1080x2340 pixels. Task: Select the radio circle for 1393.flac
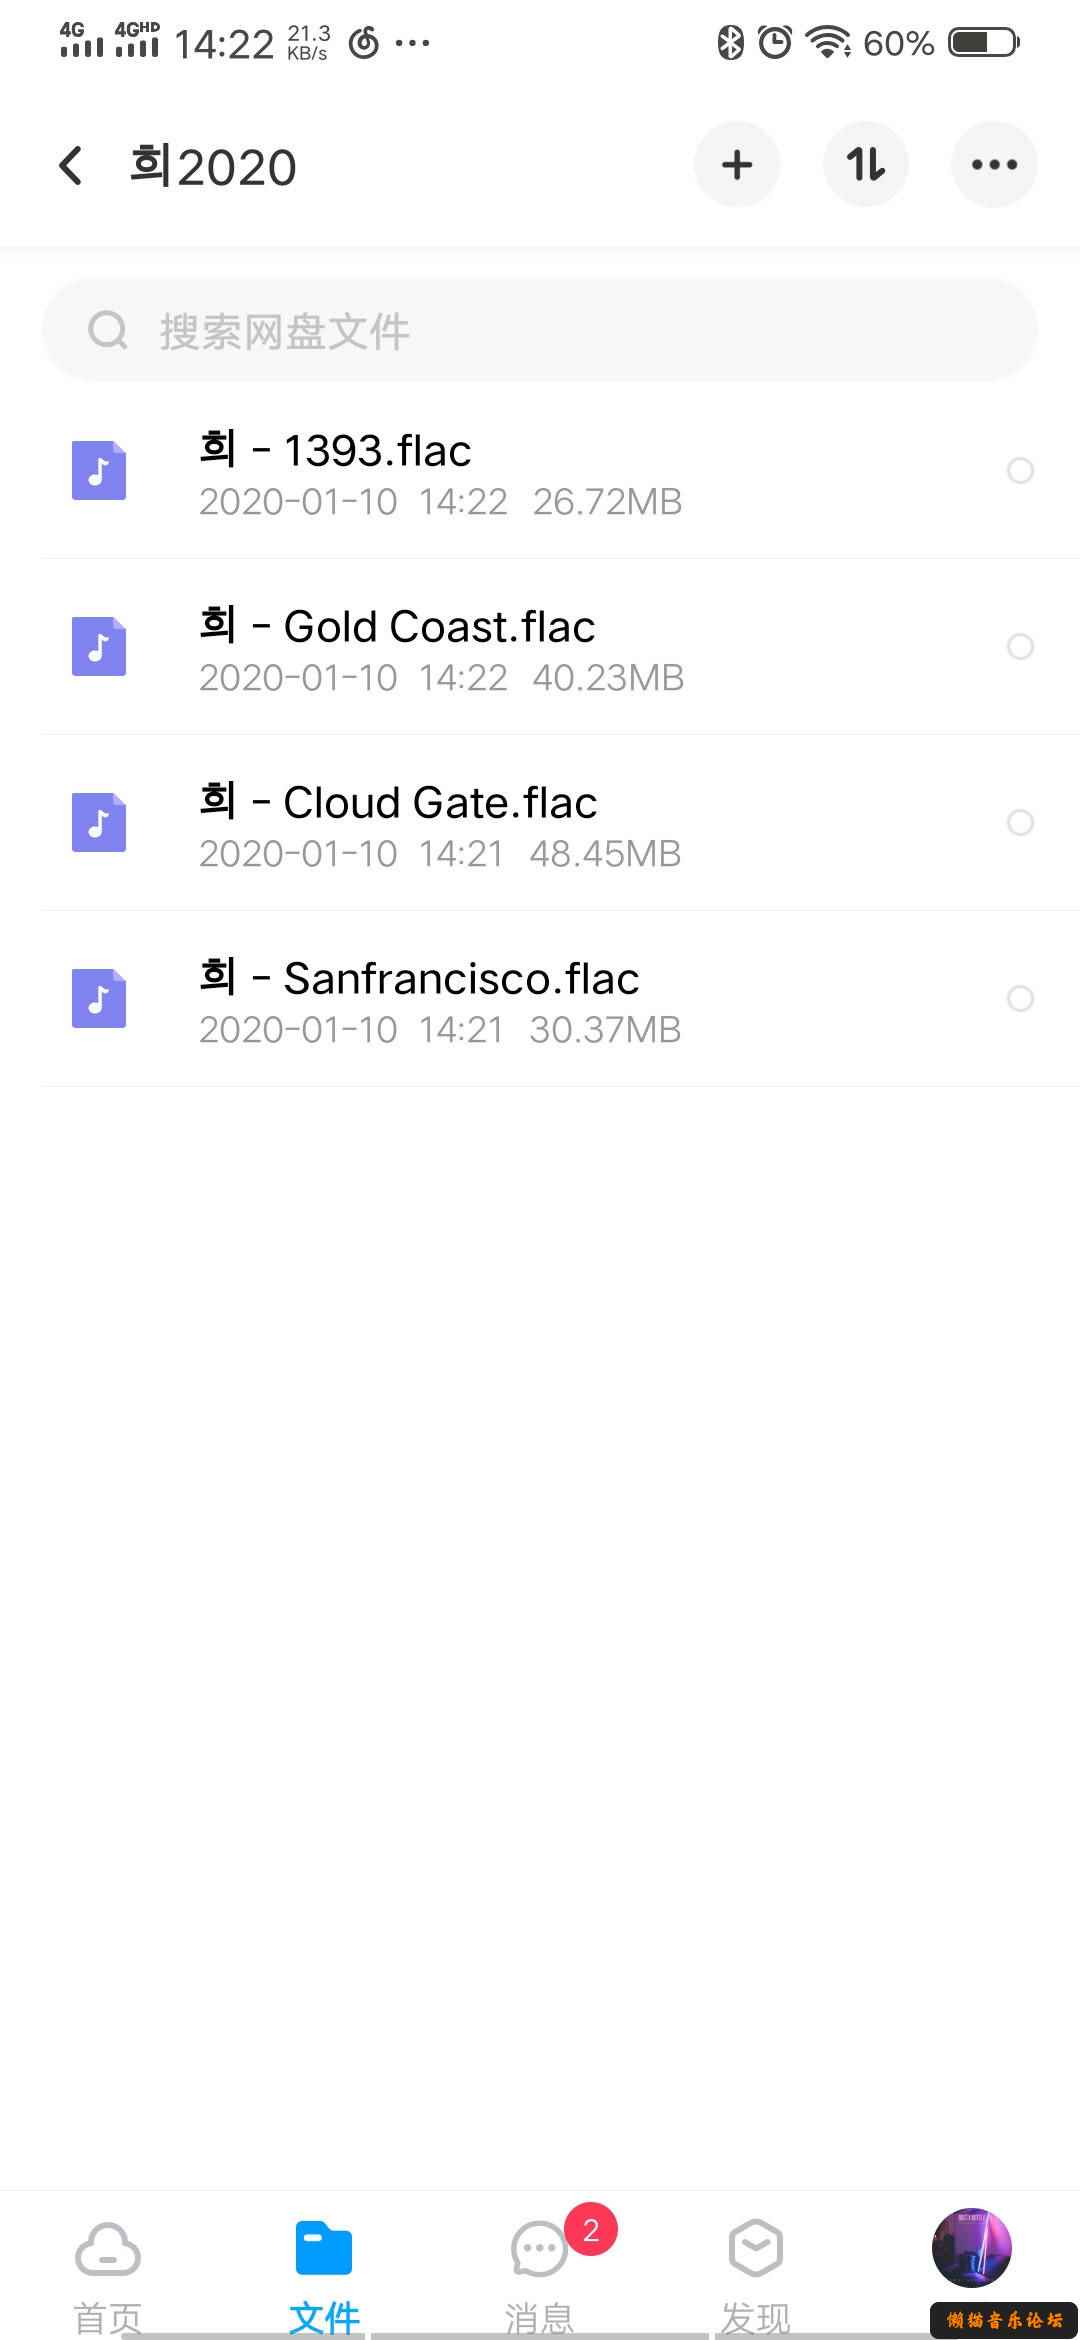pyautogui.click(x=1020, y=470)
